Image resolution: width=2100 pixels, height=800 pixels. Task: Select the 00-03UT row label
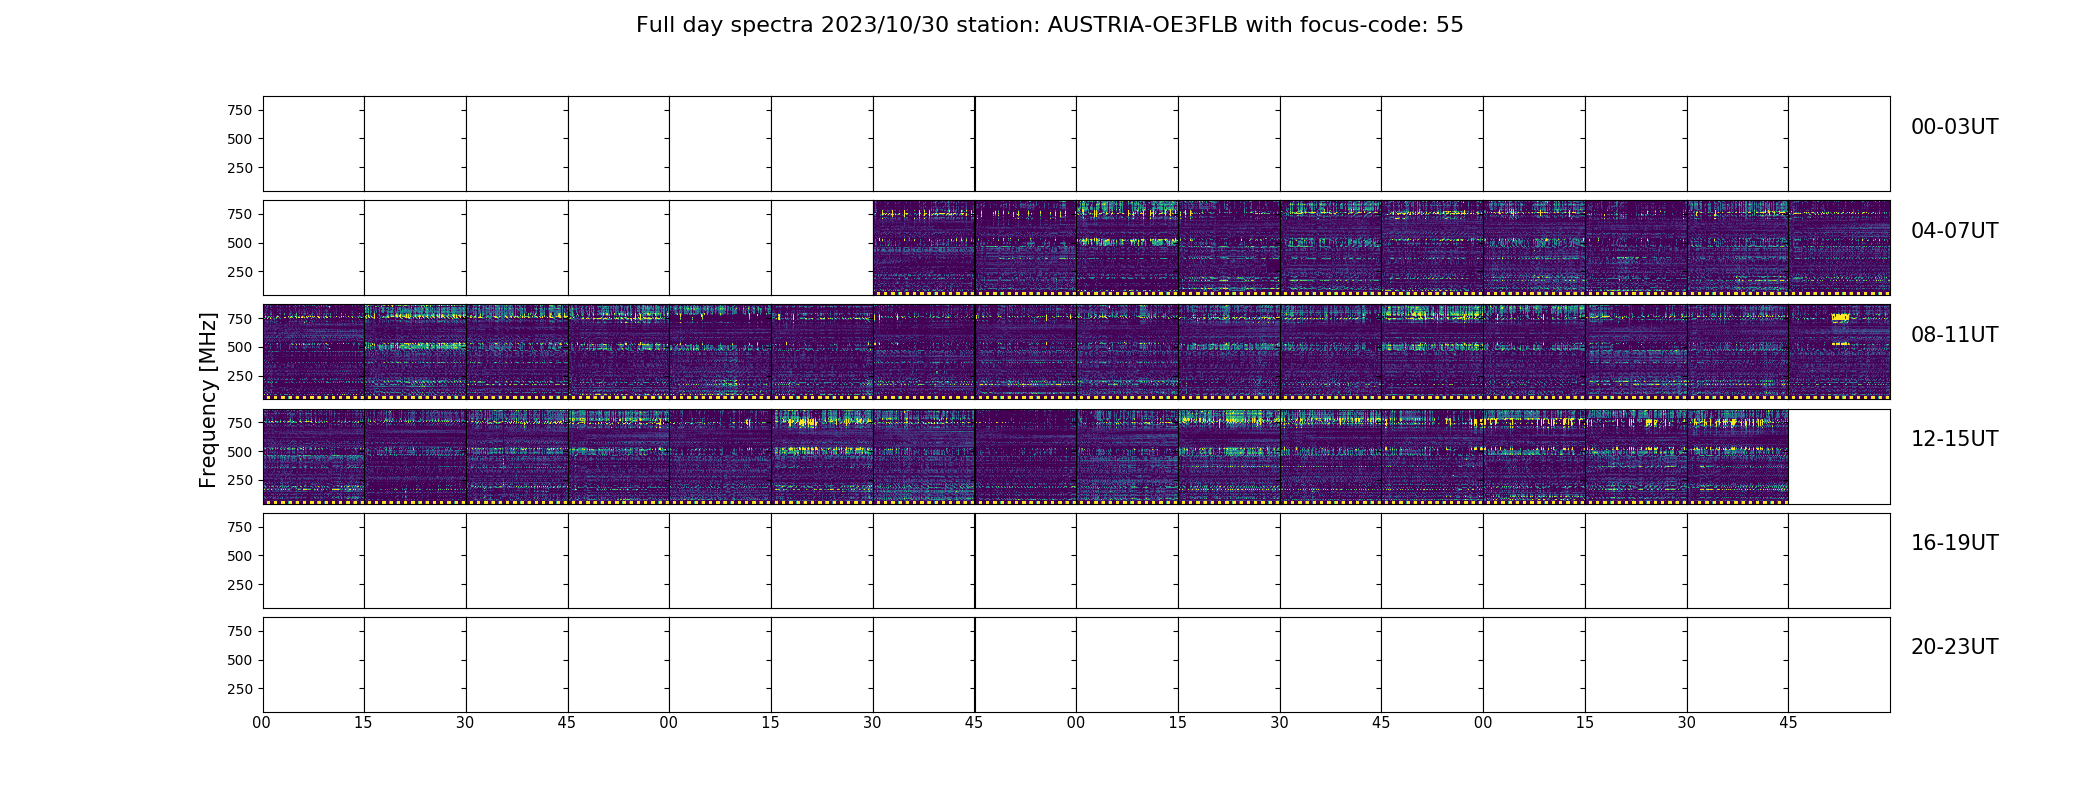(x=1954, y=127)
